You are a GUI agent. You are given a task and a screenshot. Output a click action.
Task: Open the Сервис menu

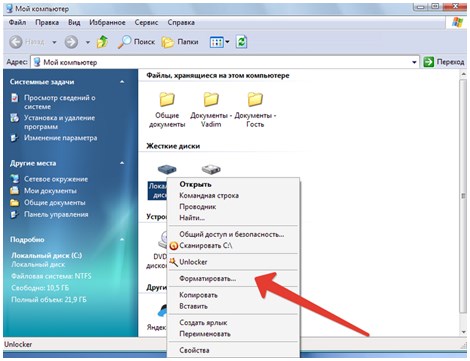tap(146, 22)
